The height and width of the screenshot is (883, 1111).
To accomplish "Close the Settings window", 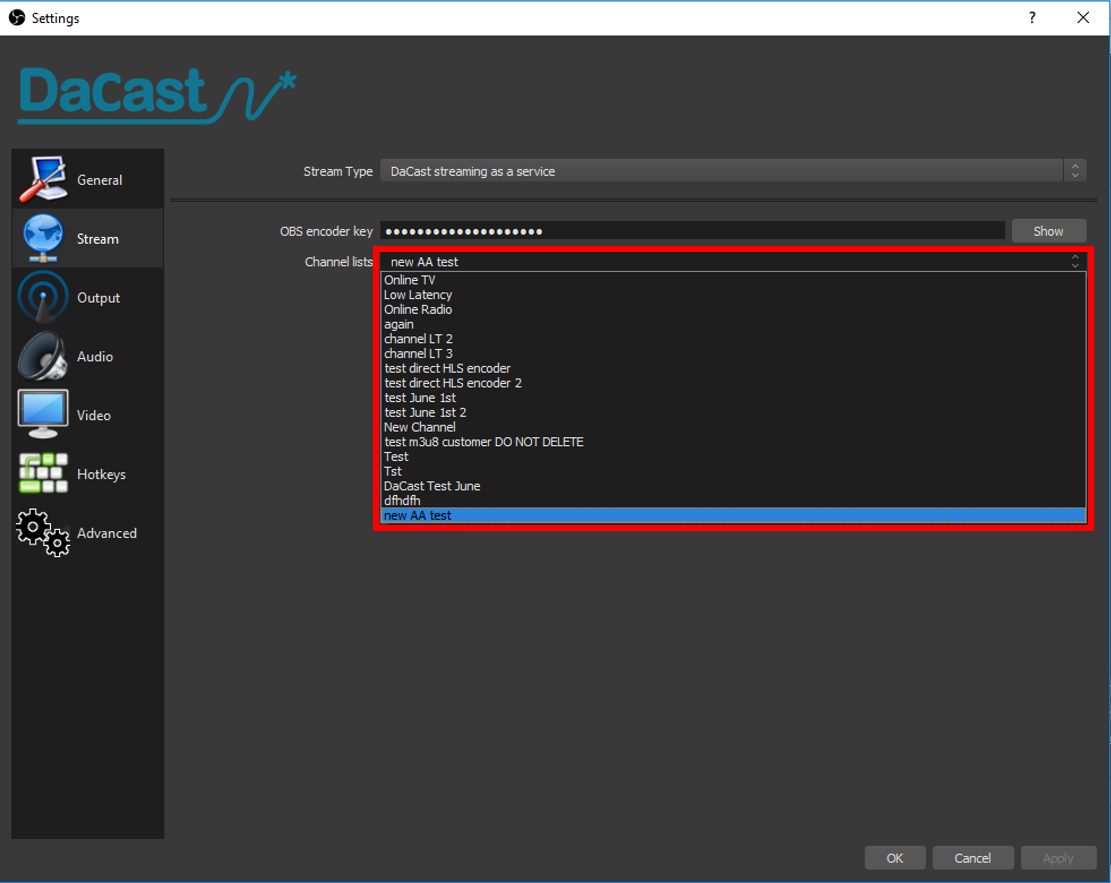I will point(1083,18).
